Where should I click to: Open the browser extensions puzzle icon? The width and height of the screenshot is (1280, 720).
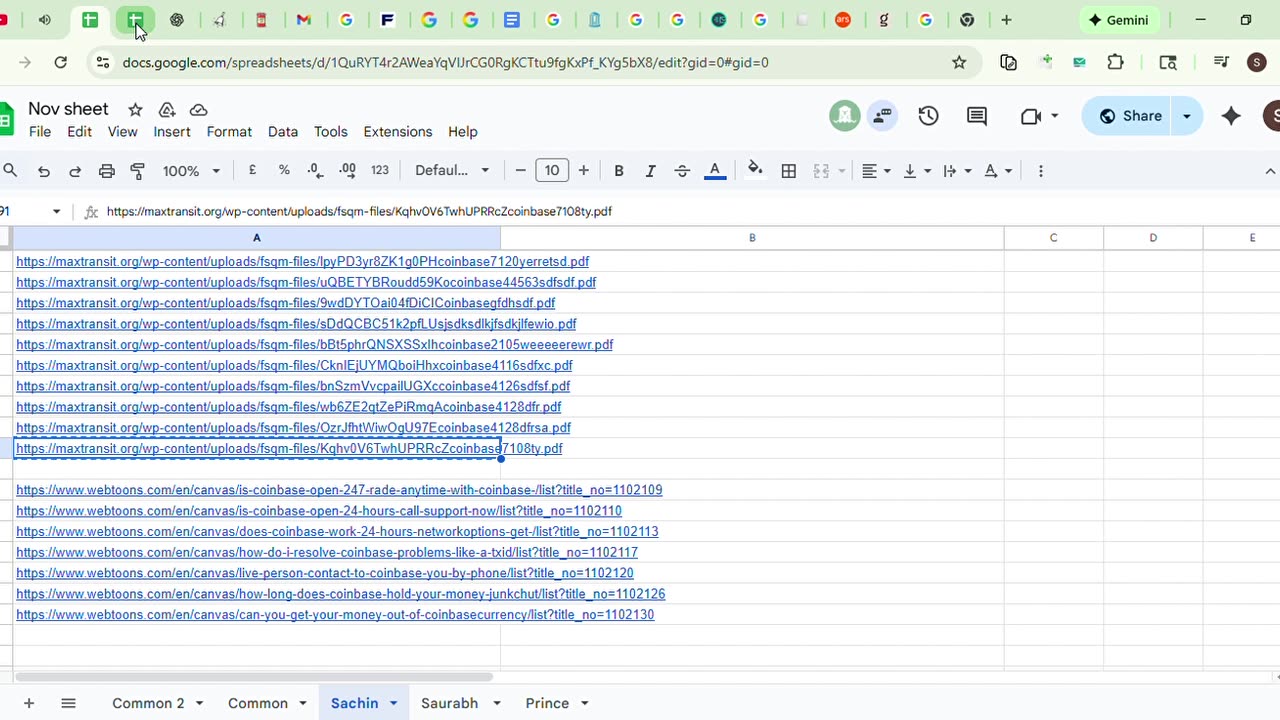(1116, 62)
